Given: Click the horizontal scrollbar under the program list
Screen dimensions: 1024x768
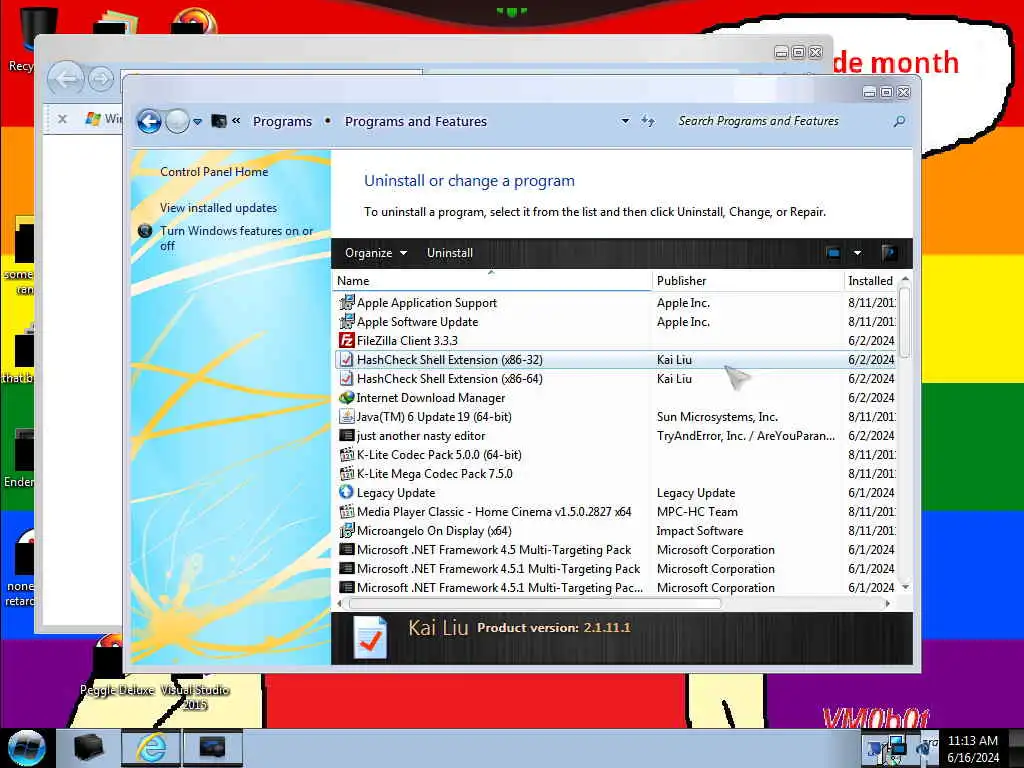Looking at the screenshot, I should [535, 603].
